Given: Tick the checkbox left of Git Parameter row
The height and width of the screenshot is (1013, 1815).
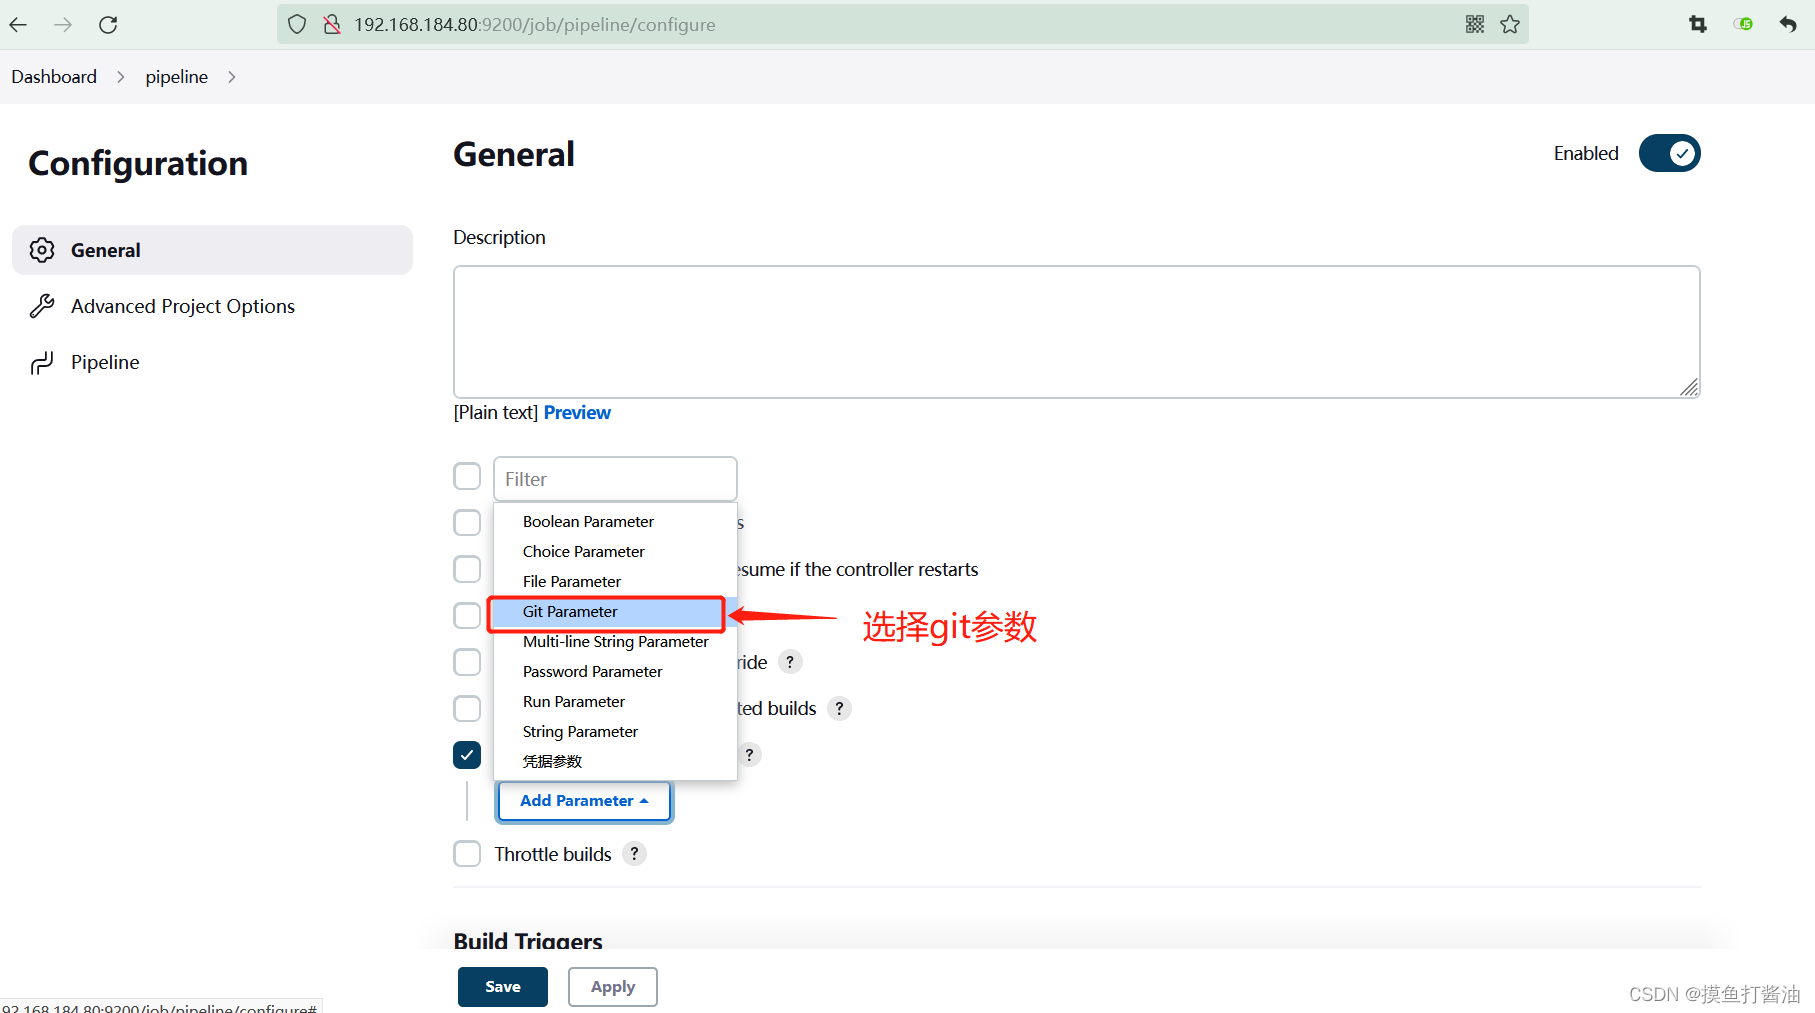Looking at the screenshot, I should tap(467, 615).
